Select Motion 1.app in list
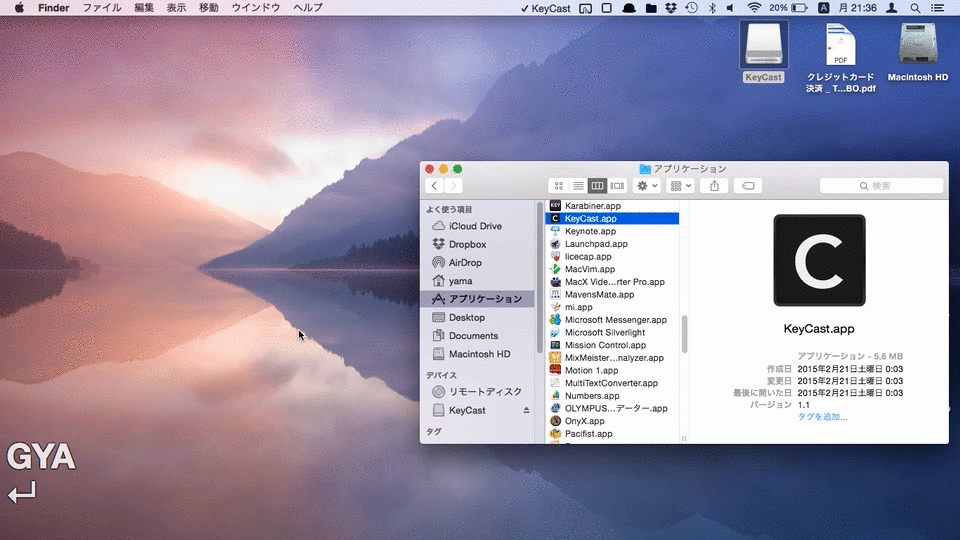The image size is (960, 540). pos(612,370)
